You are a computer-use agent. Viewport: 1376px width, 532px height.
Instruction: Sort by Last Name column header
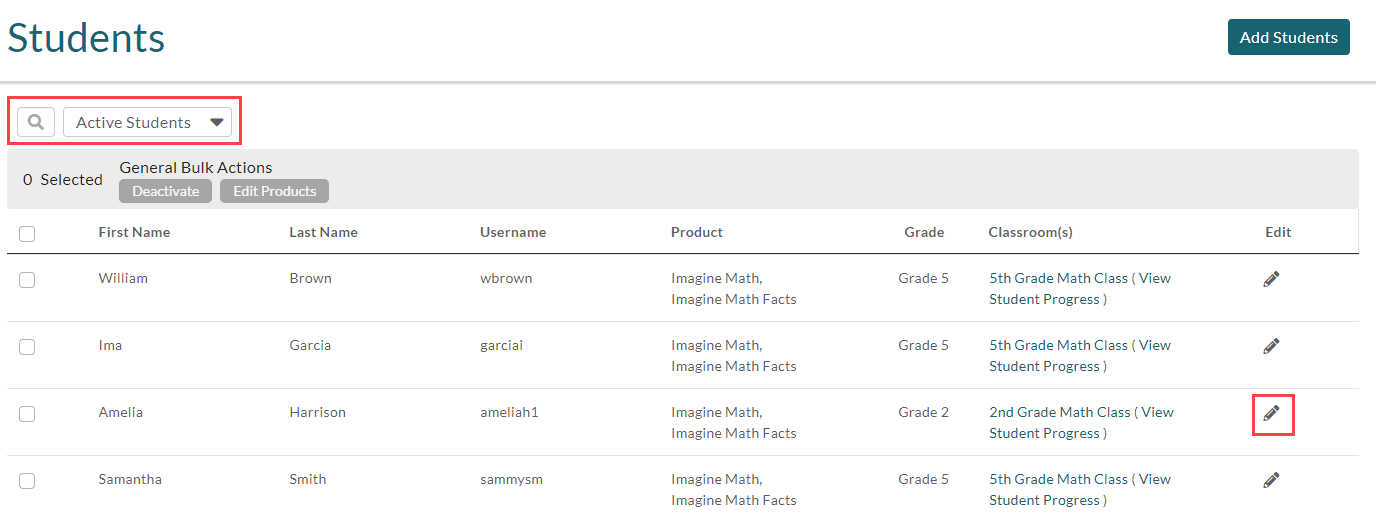[323, 232]
